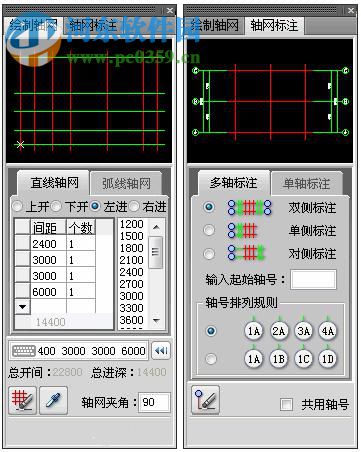Click the annotation preview in right panel
The image size is (361, 452).
point(270,101)
